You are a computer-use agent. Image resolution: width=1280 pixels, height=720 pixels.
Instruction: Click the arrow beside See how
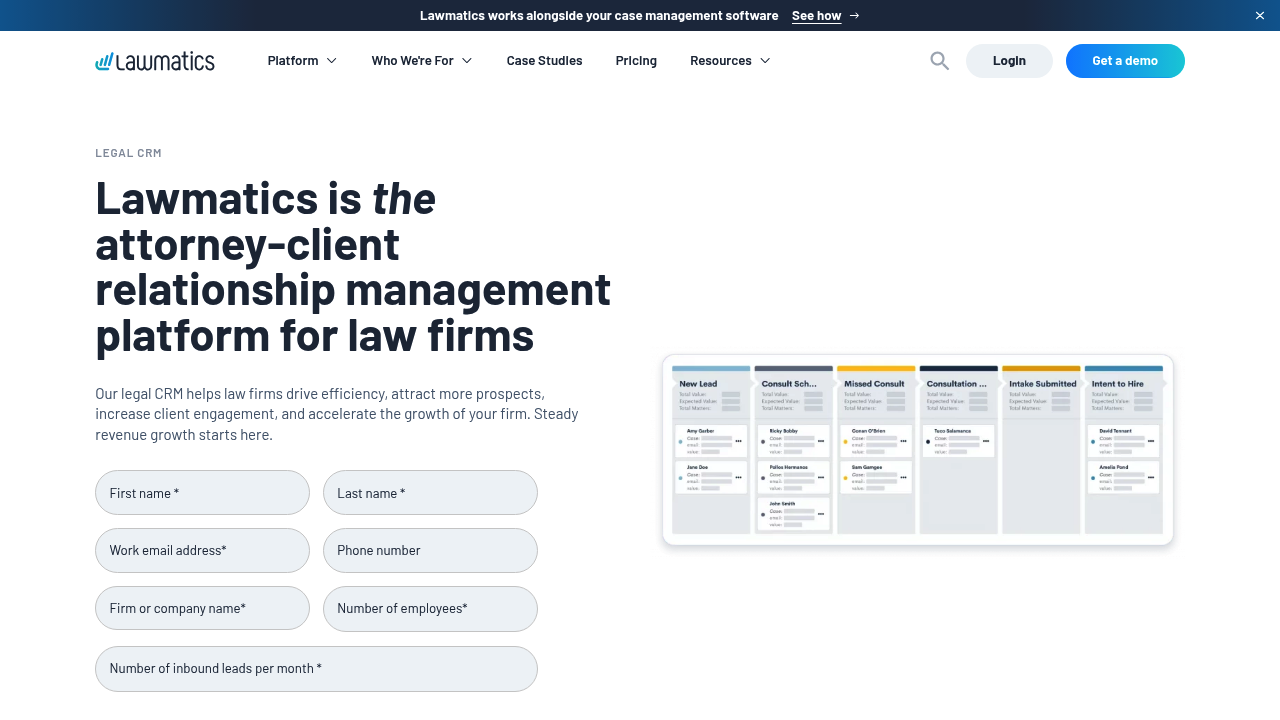point(854,15)
